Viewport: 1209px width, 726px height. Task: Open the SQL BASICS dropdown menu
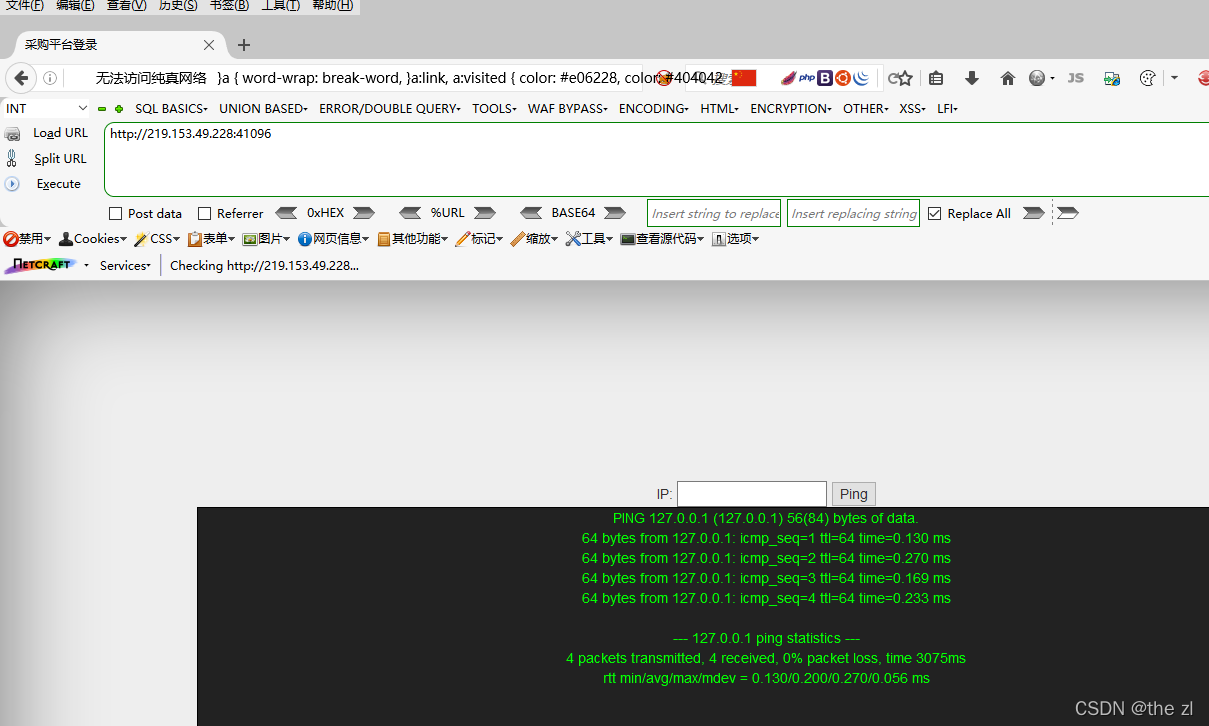pos(171,108)
